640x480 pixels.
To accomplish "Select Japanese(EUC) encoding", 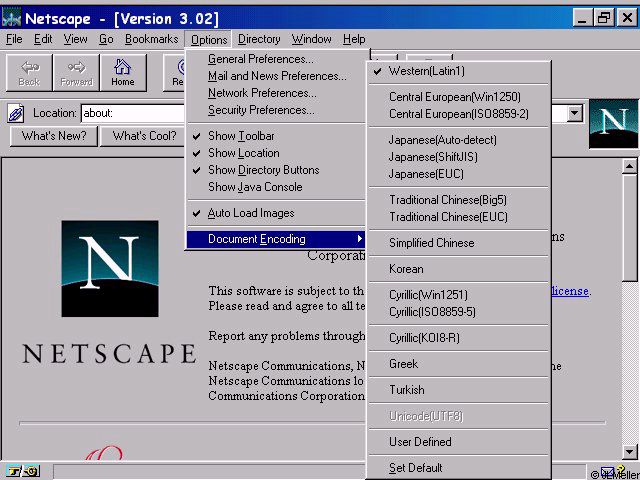I will (x=458, y=174).
